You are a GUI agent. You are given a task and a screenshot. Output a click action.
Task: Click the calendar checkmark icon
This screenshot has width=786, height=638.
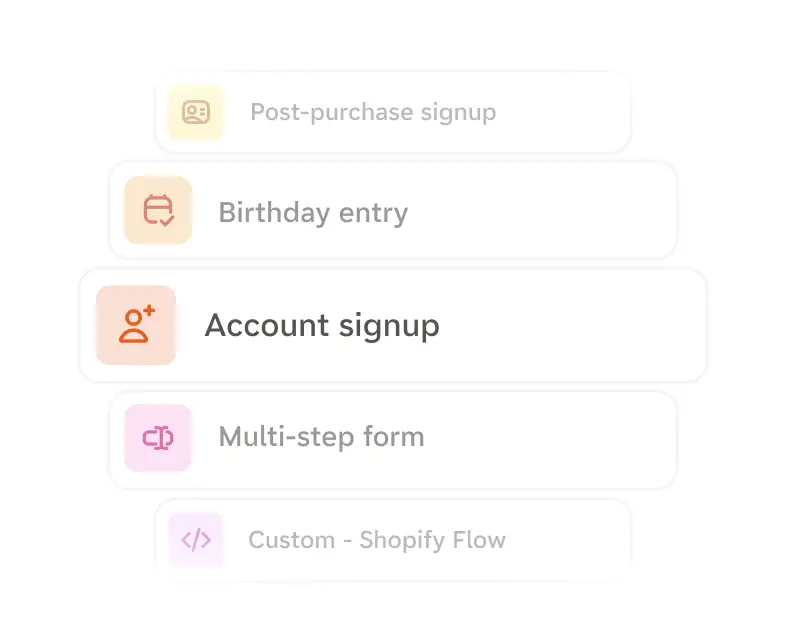click(158, 211)
